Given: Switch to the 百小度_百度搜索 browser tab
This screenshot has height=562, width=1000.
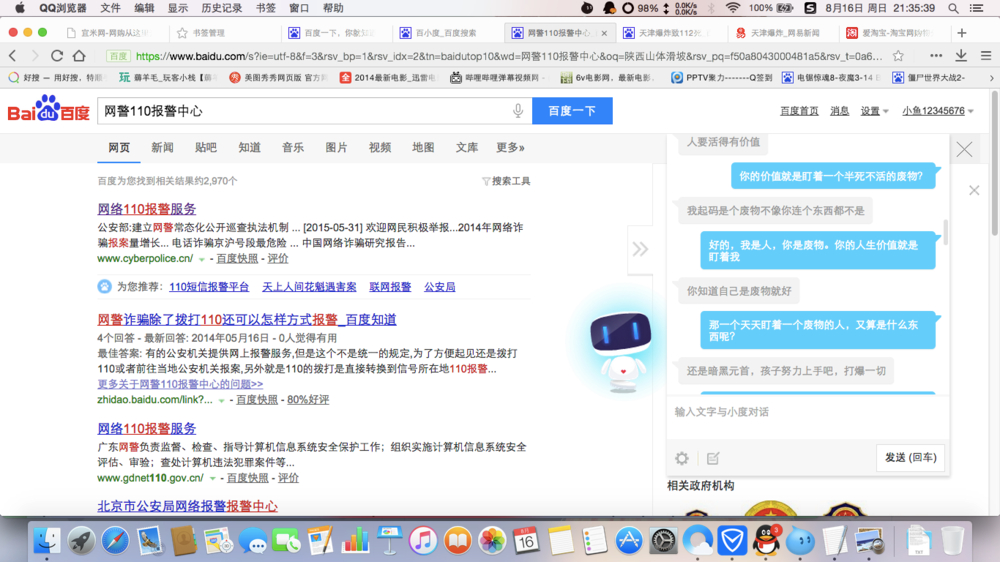Looking at the screenshot, I should pyautogui.click(x=446, y=33).
